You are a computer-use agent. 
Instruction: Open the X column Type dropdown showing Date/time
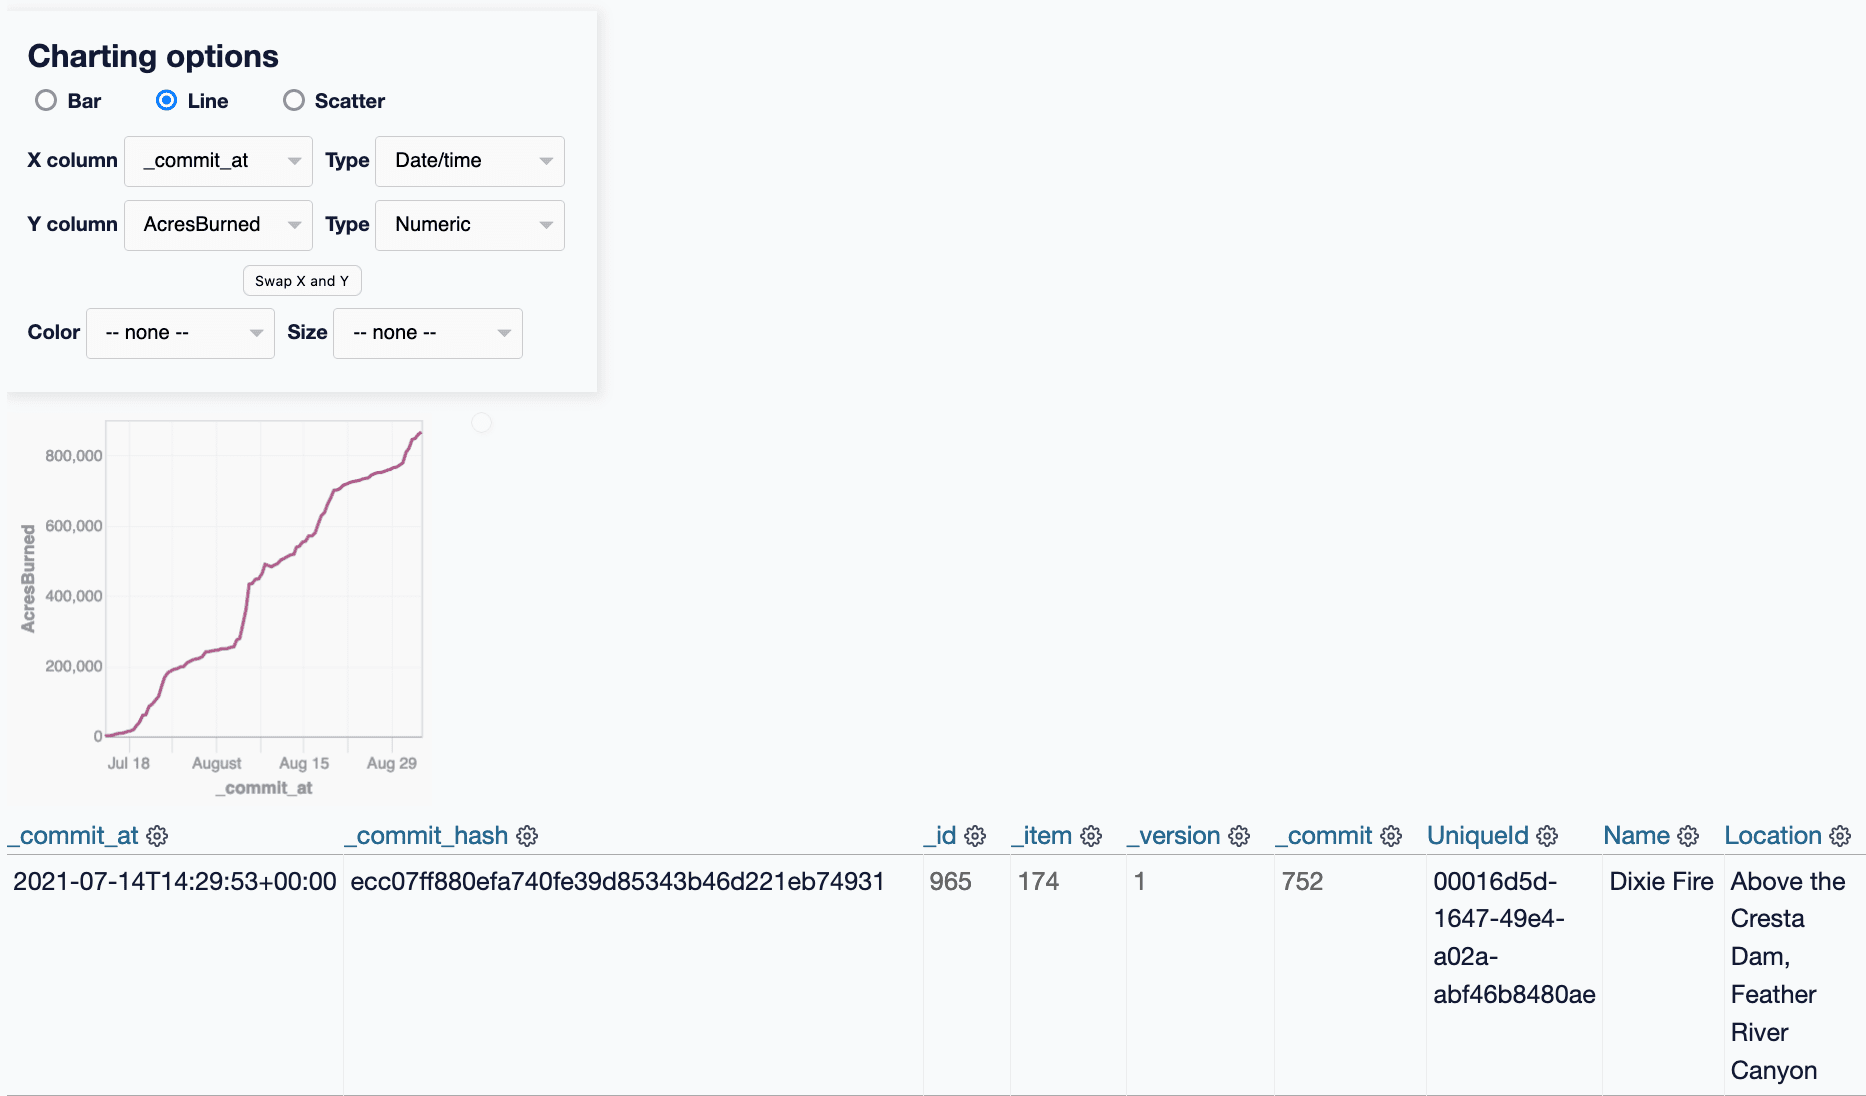click(470, 161)
